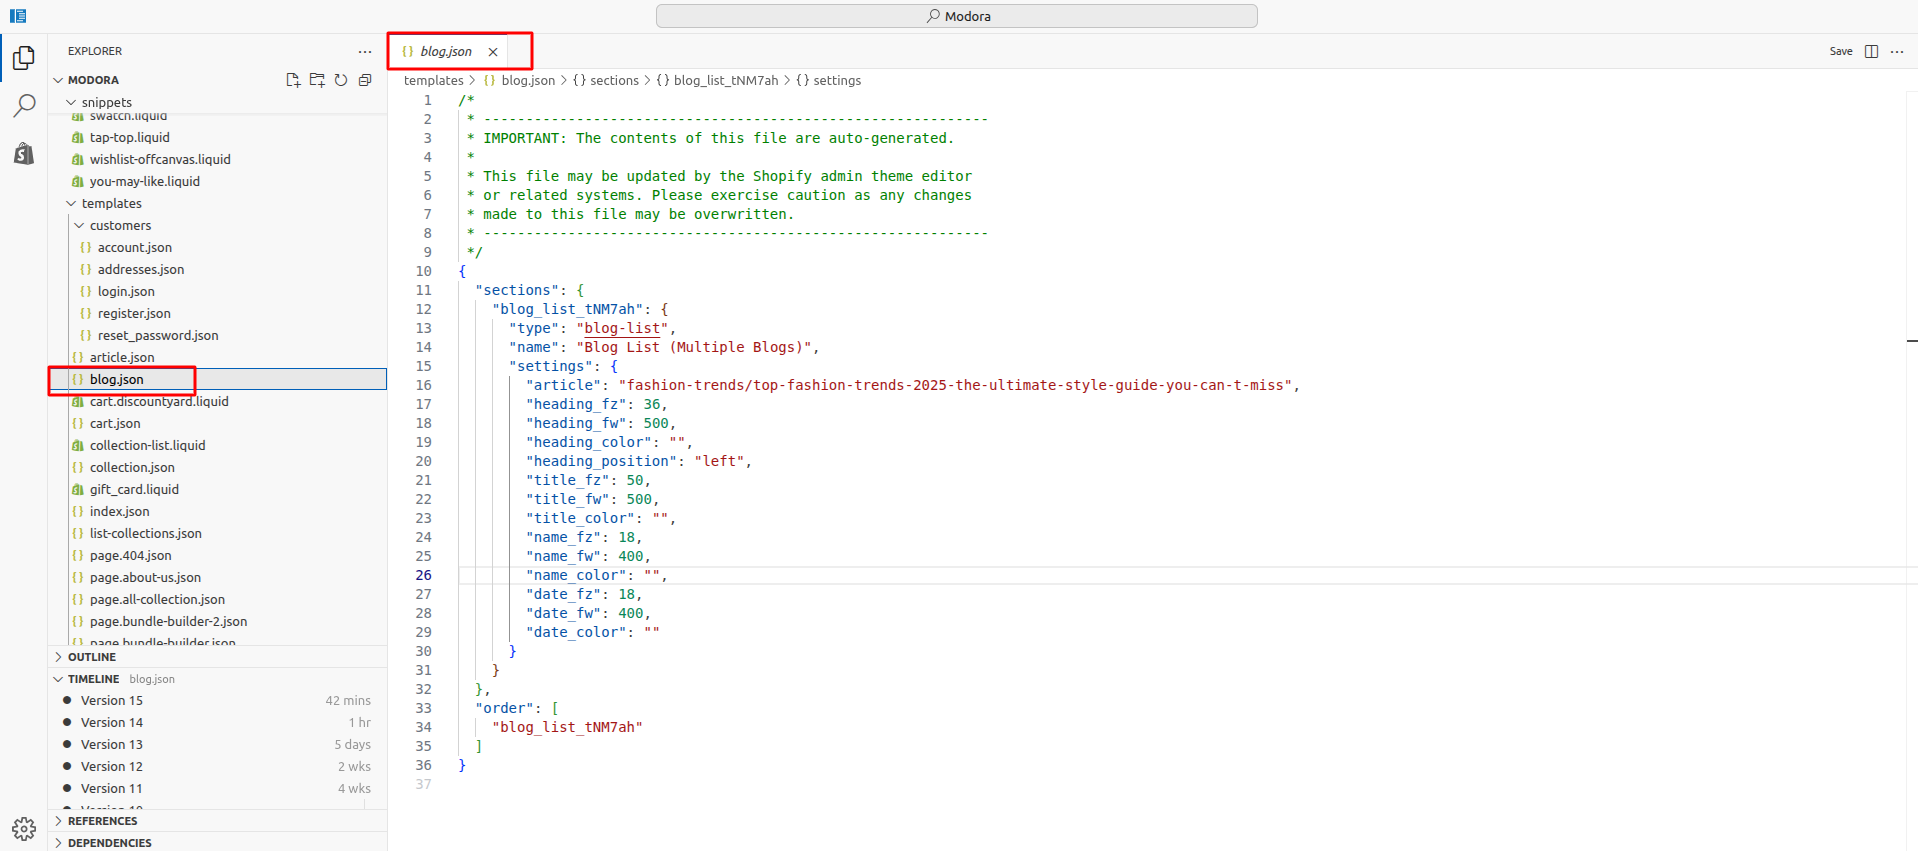Open the Explorer view in activity bar
1918x851 pixels.
click(24, 58)
